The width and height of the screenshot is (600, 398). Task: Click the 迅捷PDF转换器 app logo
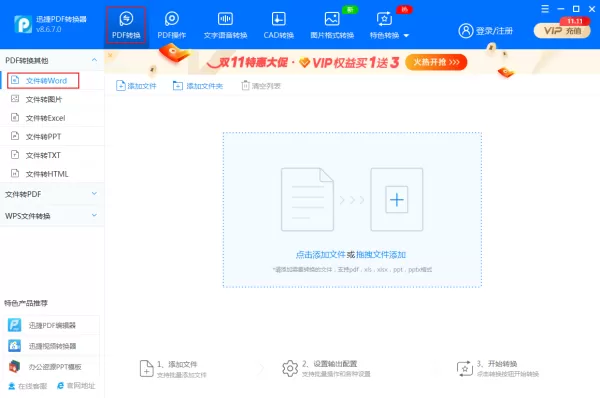[23, 24]
